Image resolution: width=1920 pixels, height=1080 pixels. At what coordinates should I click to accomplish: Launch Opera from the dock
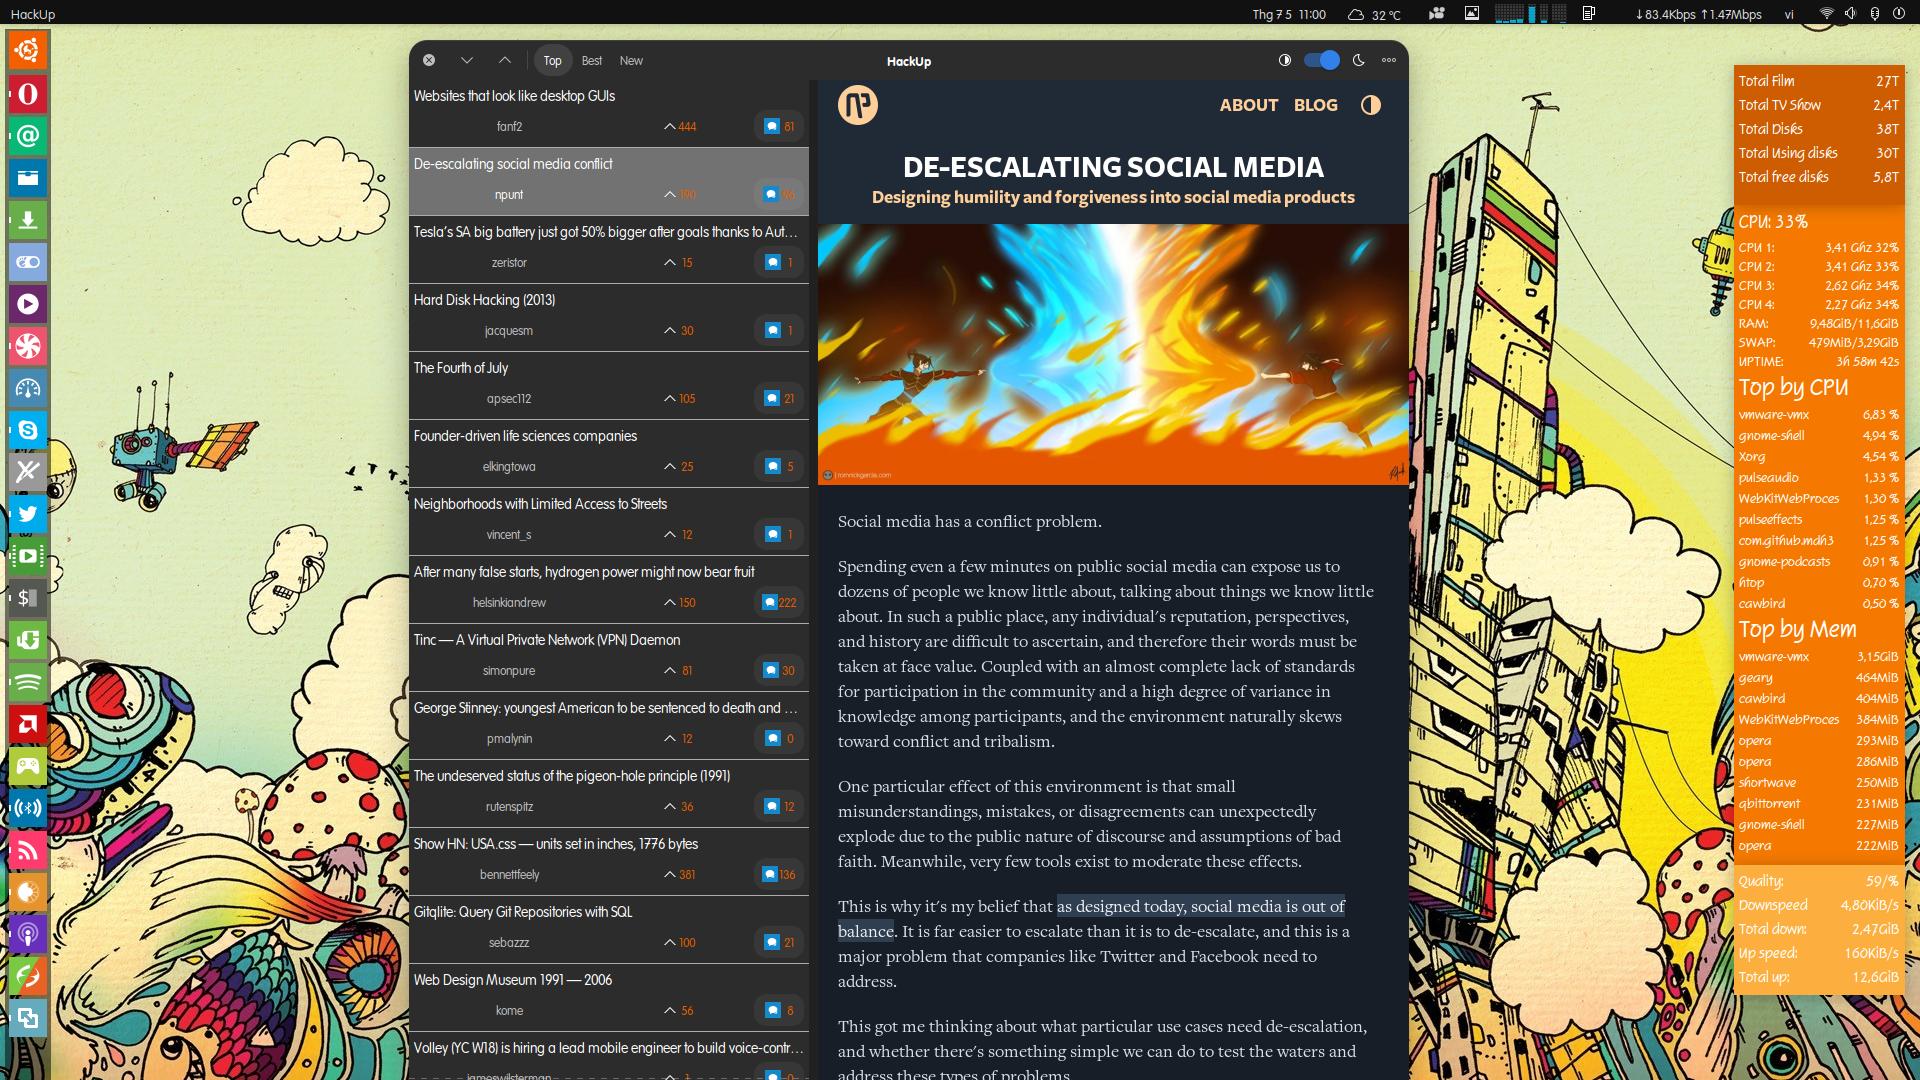coord(28,94)
